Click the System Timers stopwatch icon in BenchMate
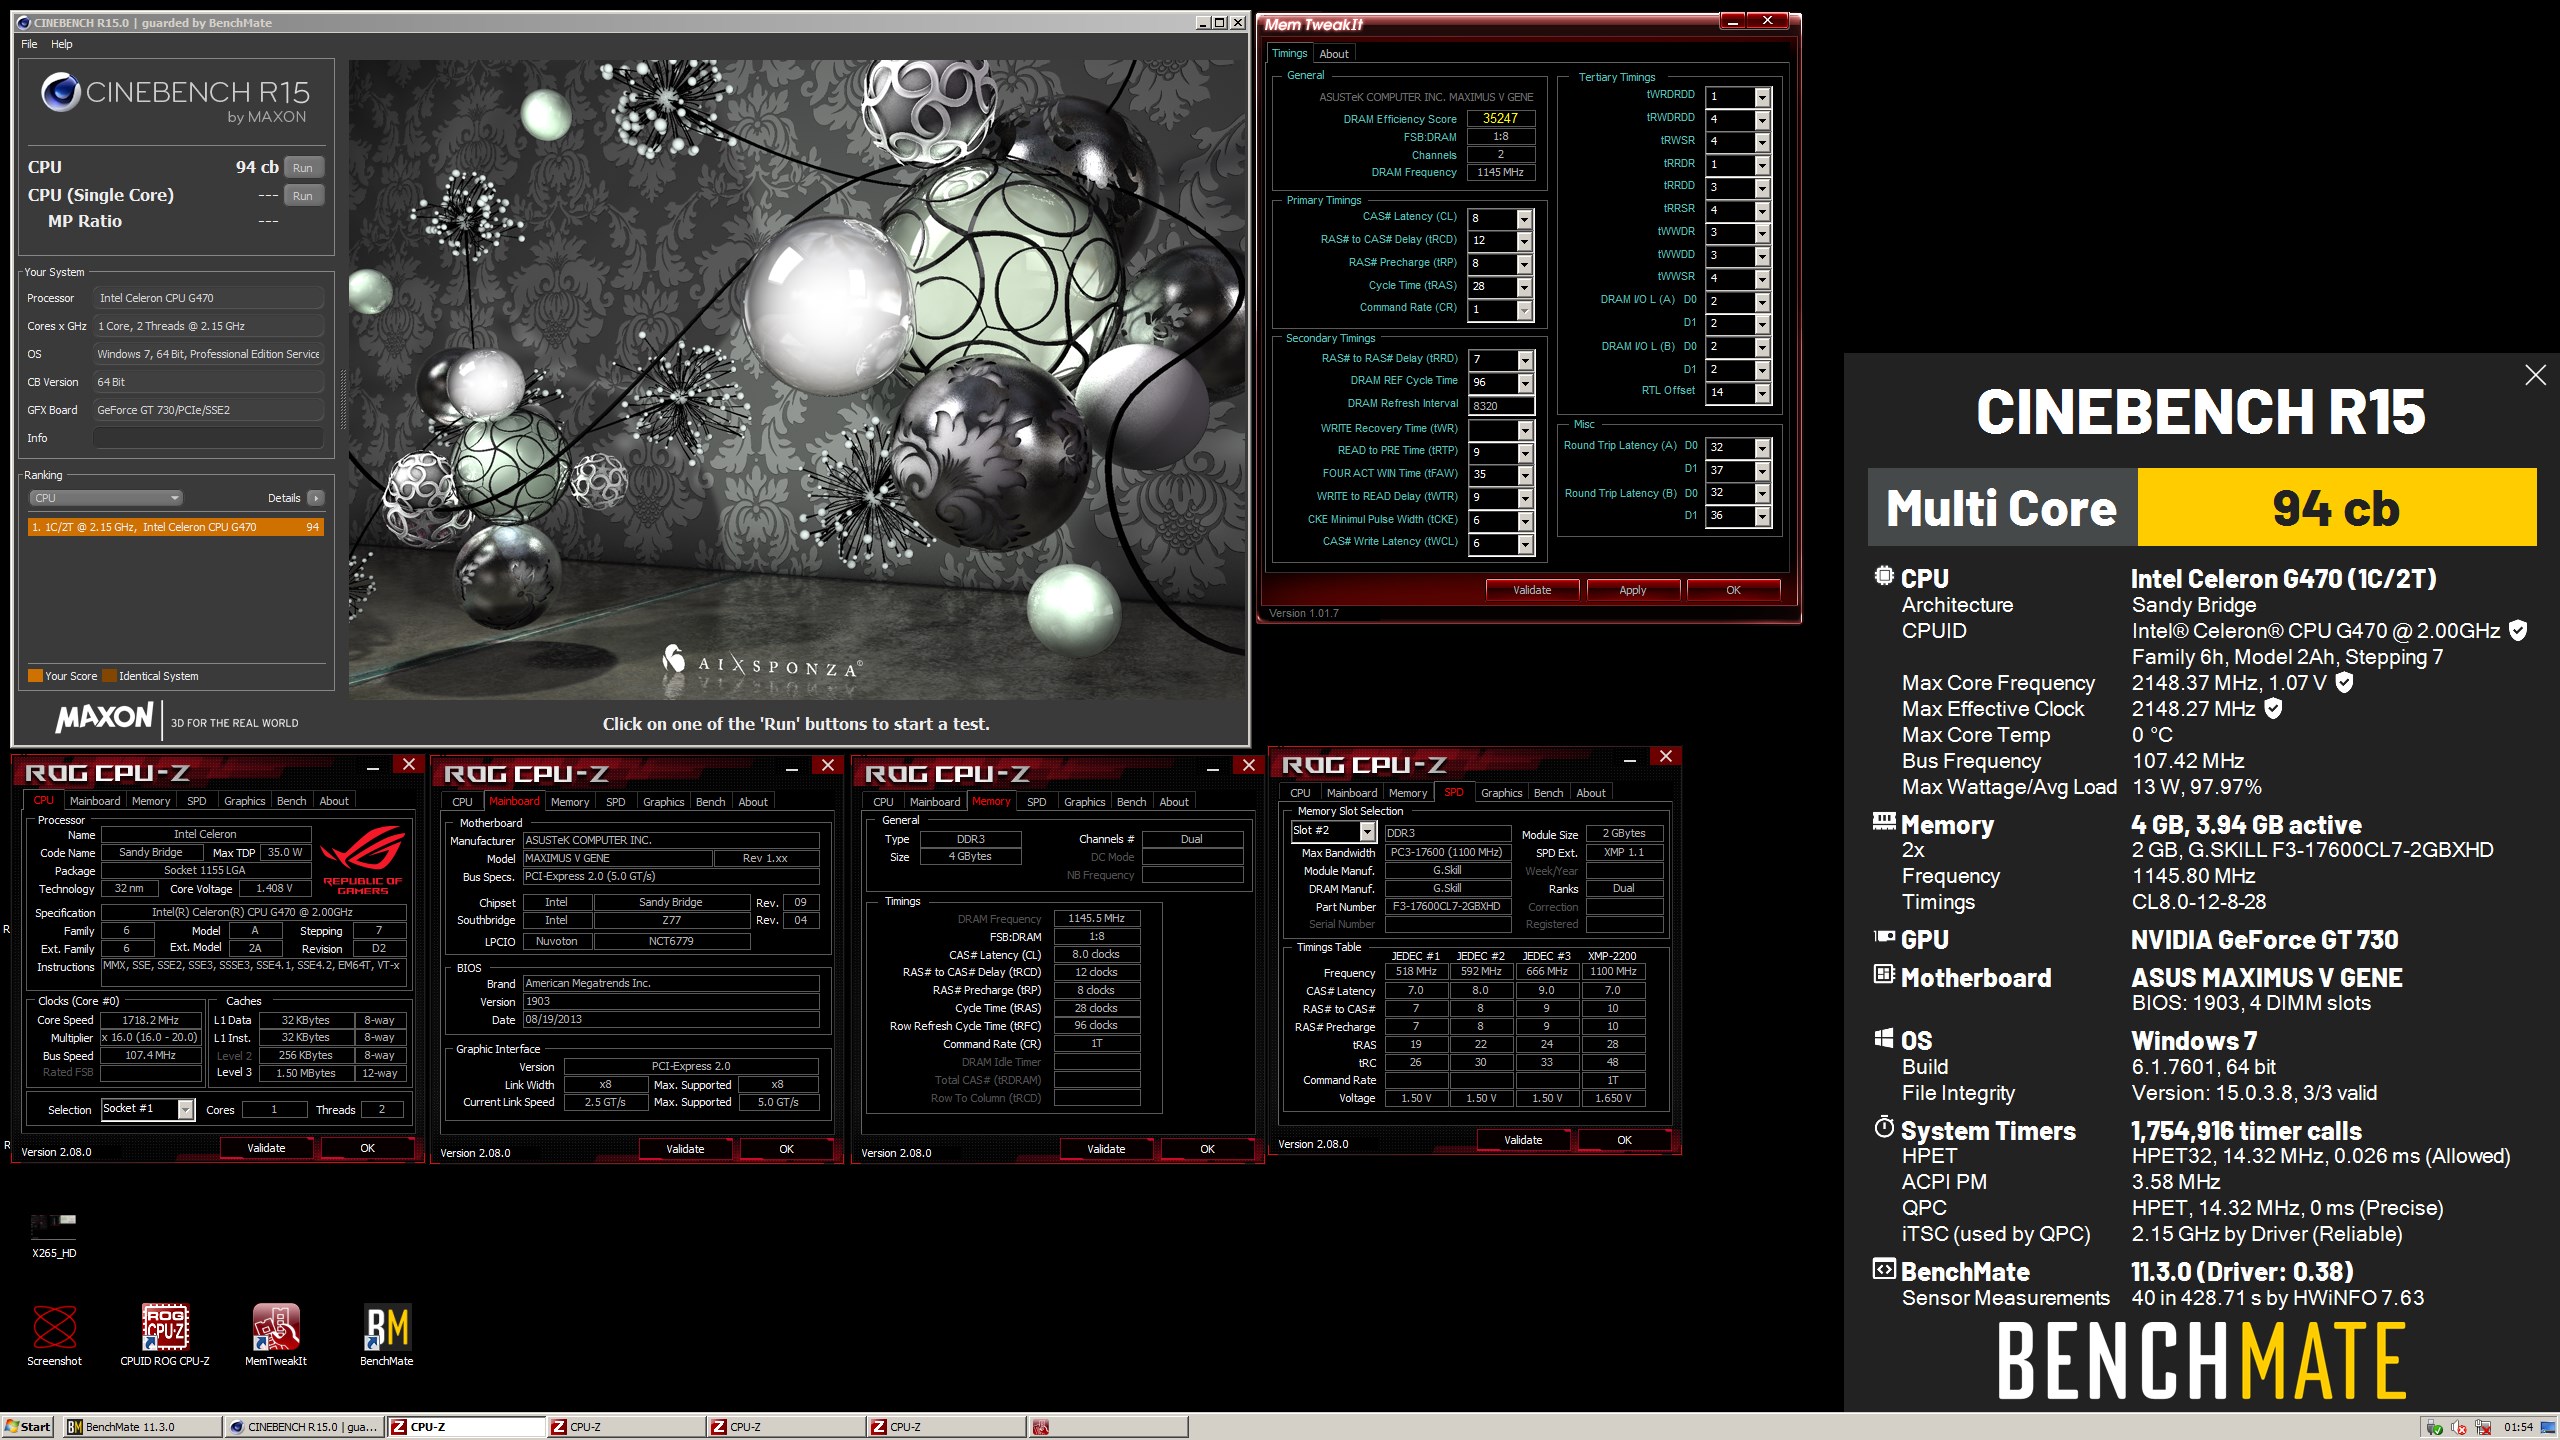Screen dimensions: 2560x1440 point(1884,1129)
